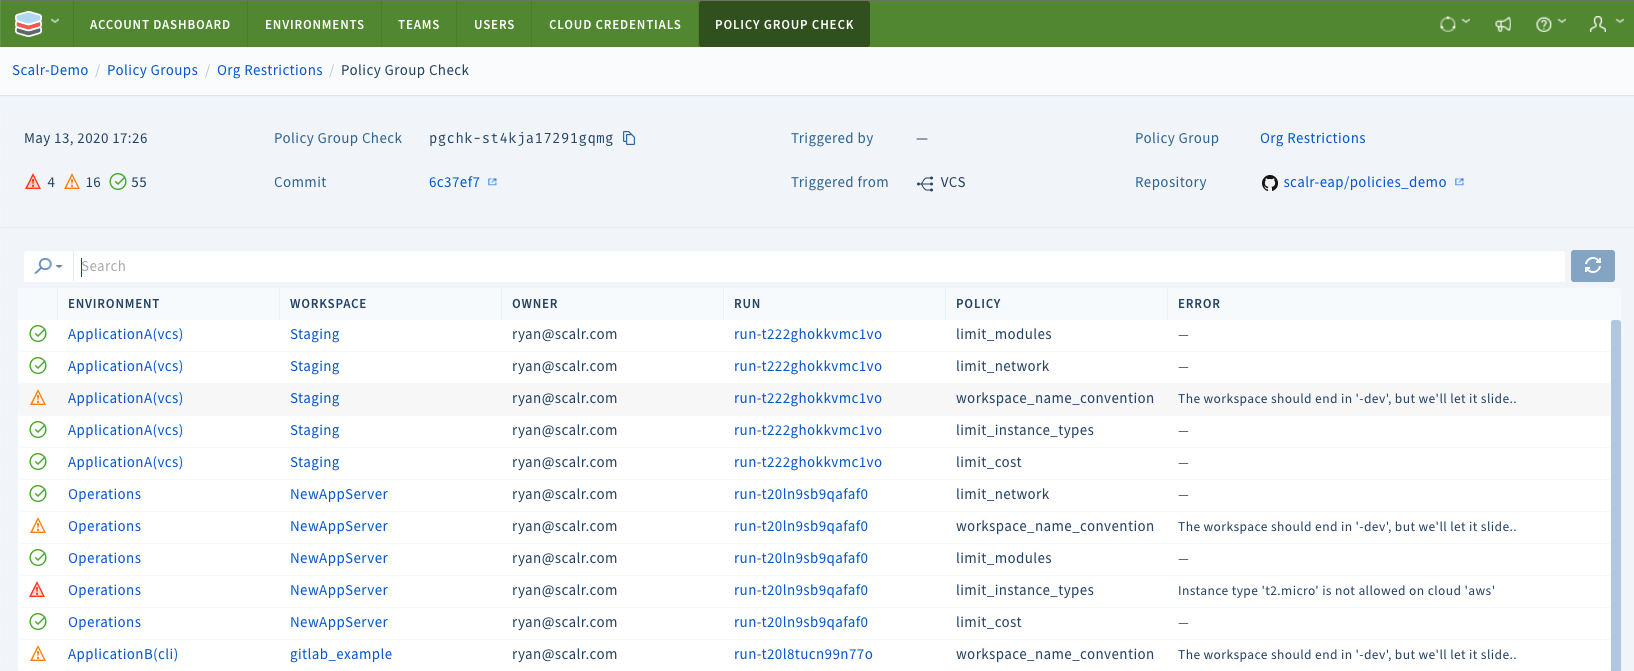Screen dimensions: 1634x671
Task: Open scalr-eap/policies_demo repository link
Action: (1364, 182)
